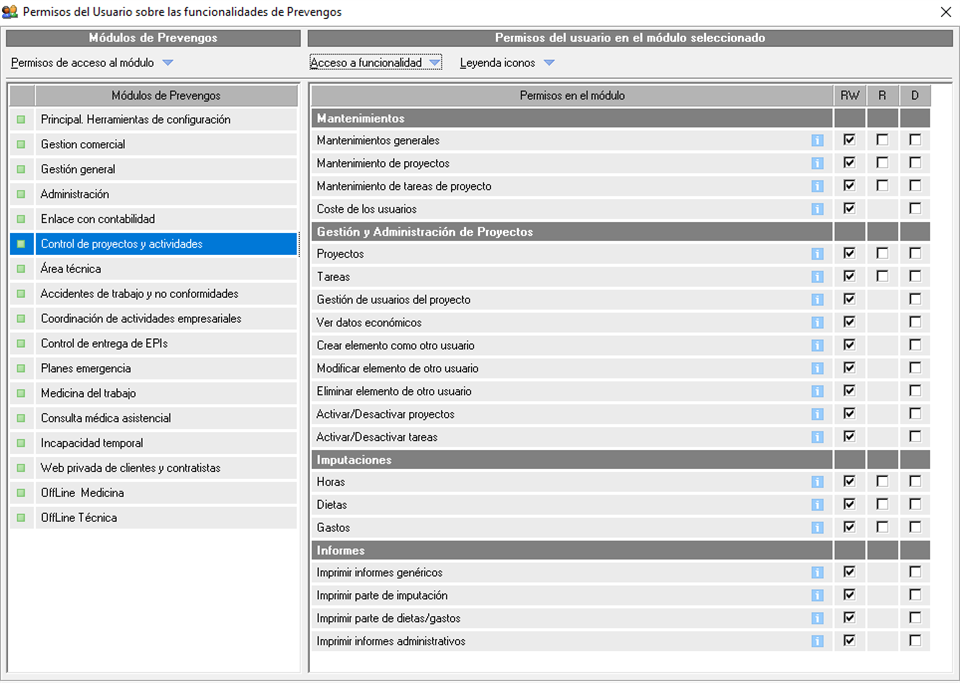This screenshot has width=960, height=683.
Task: Click info icon for Imprimir informes genéricos
Action: 817,573
